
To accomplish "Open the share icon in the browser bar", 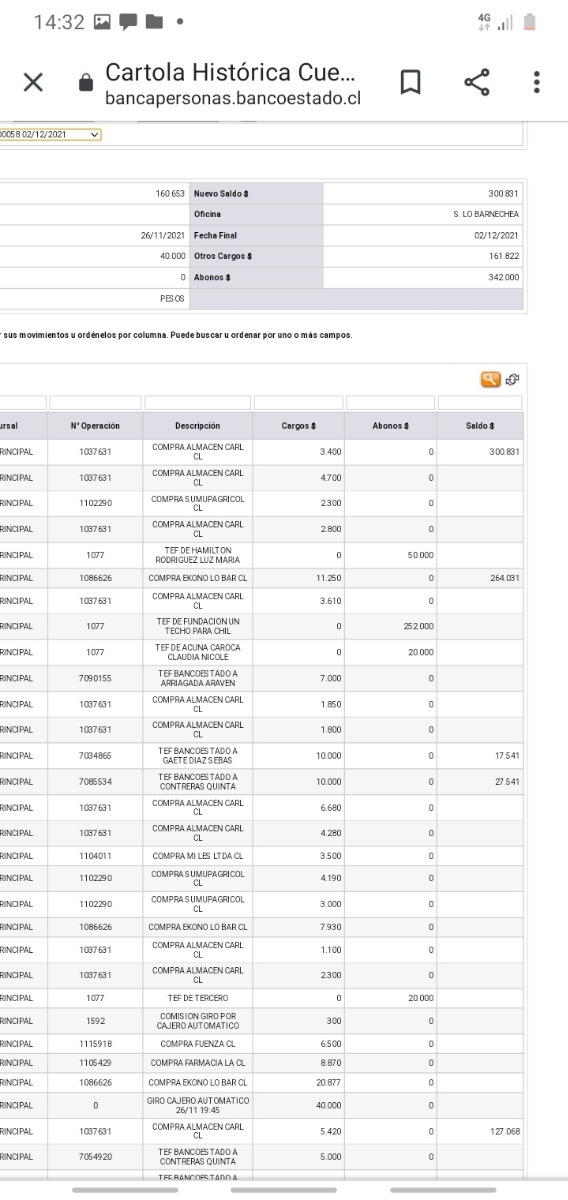I will pos(475,84).
